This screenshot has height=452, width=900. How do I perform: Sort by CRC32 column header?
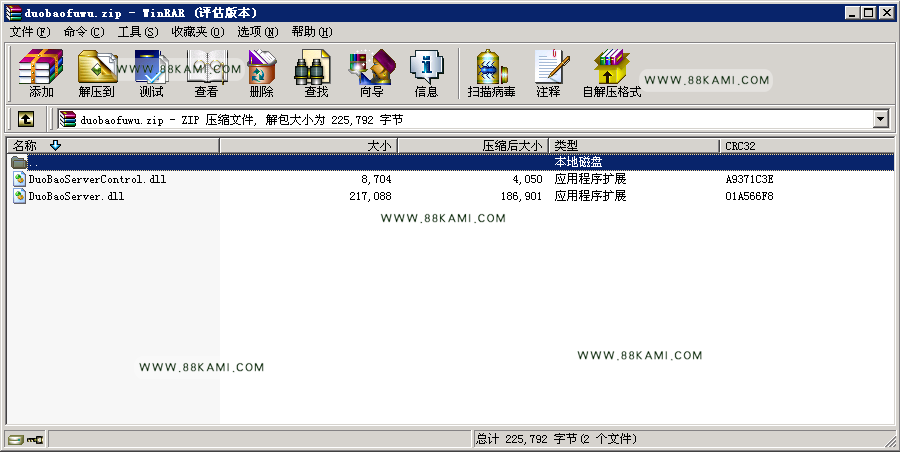coord(806,146)
